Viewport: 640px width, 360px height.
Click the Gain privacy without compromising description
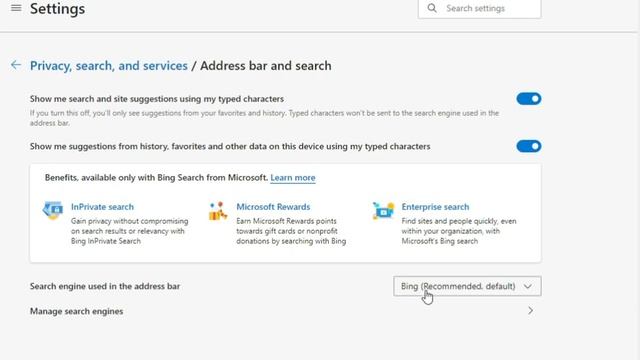129,231
